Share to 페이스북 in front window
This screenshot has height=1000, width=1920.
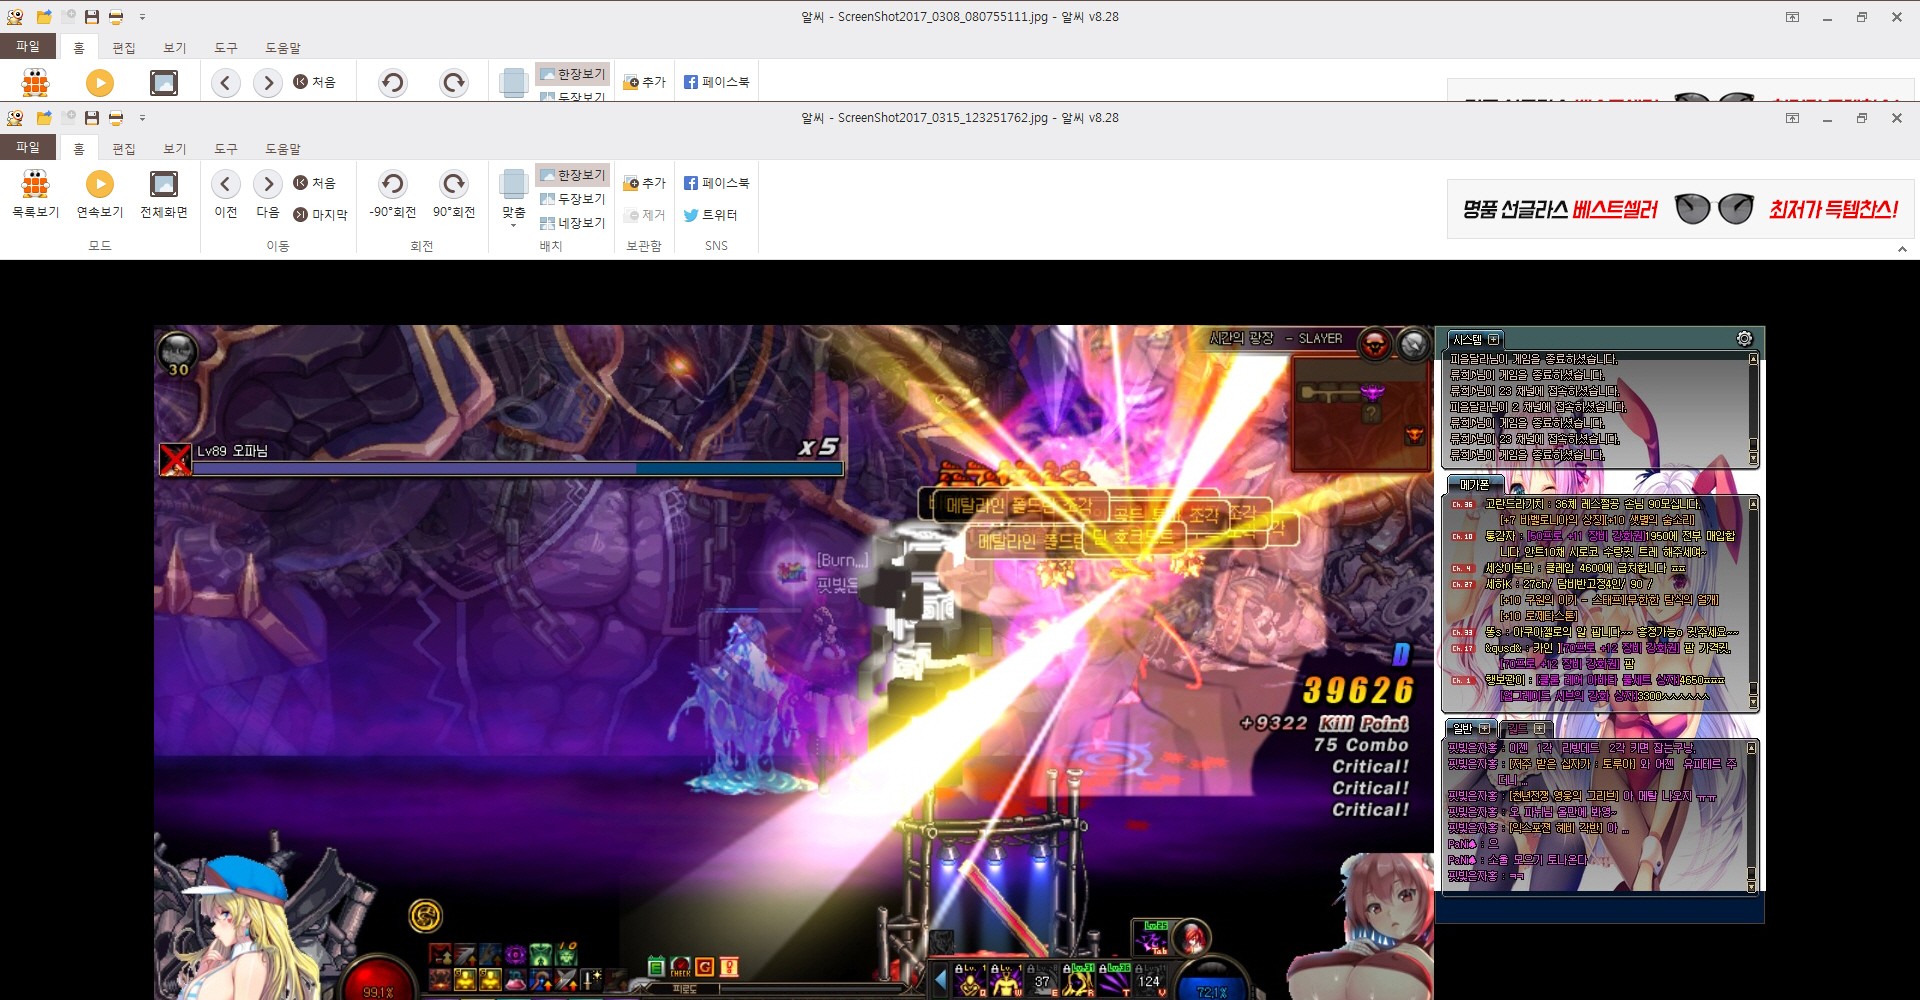[x=716, y=183]
